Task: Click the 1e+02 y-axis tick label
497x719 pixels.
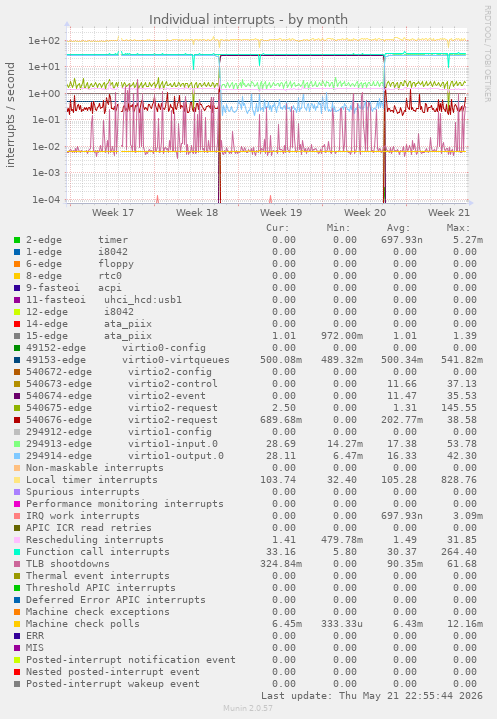Action: point(44,40)
